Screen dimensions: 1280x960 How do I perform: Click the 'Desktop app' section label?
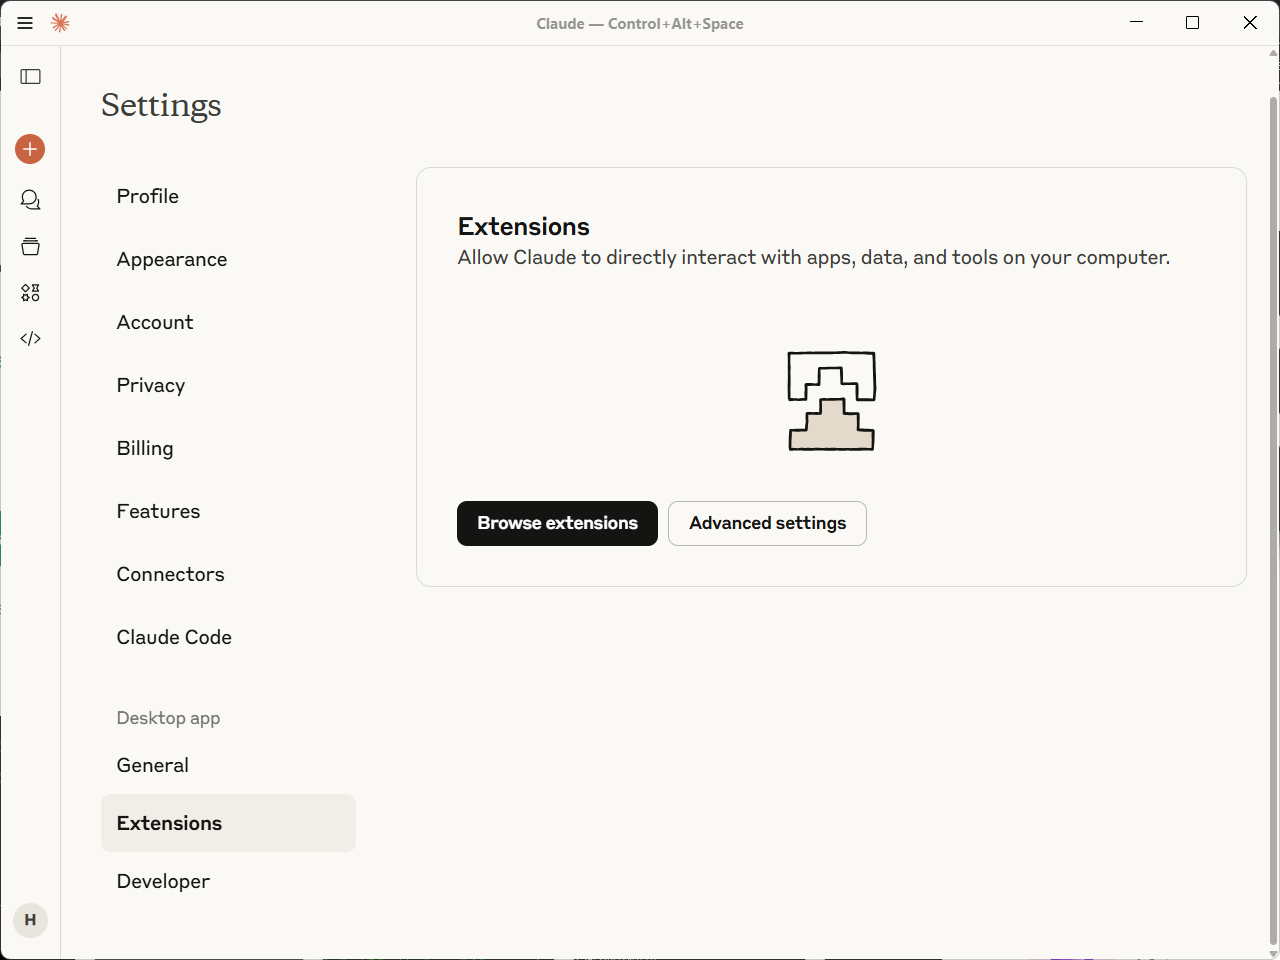pyautogui.click(x=168, y=718)
